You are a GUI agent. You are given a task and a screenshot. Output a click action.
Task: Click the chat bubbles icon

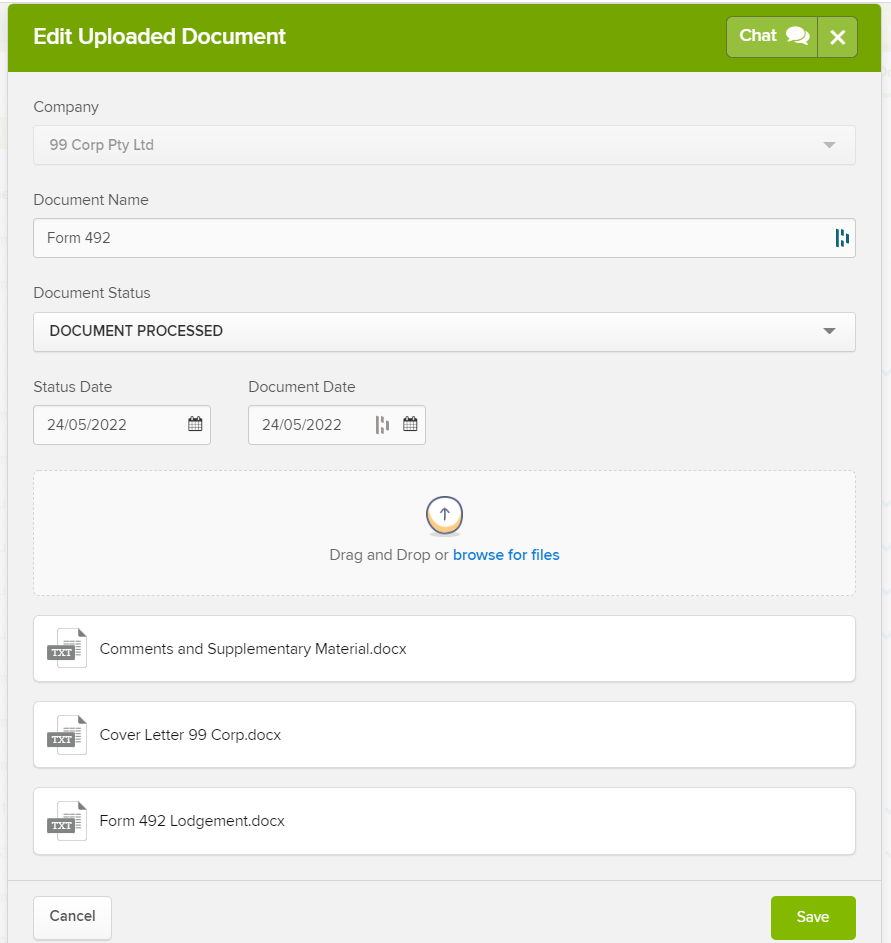click(x=797, y=36)
